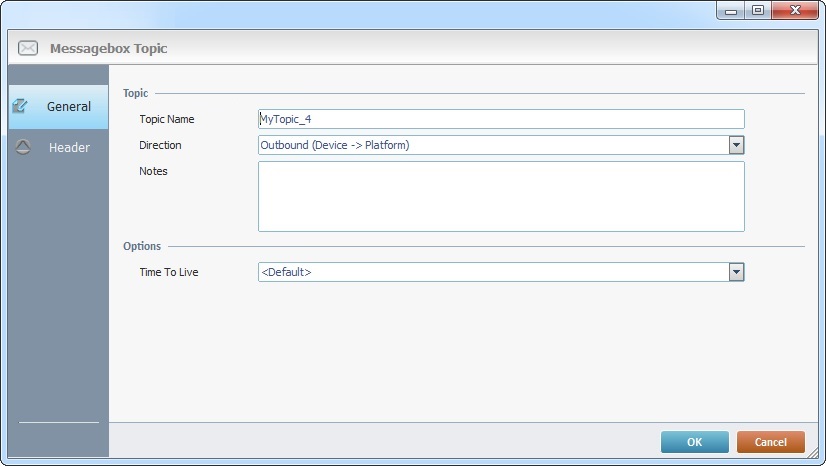
Task: Click the Time To Live <Default> field
Action: [492, 272]
